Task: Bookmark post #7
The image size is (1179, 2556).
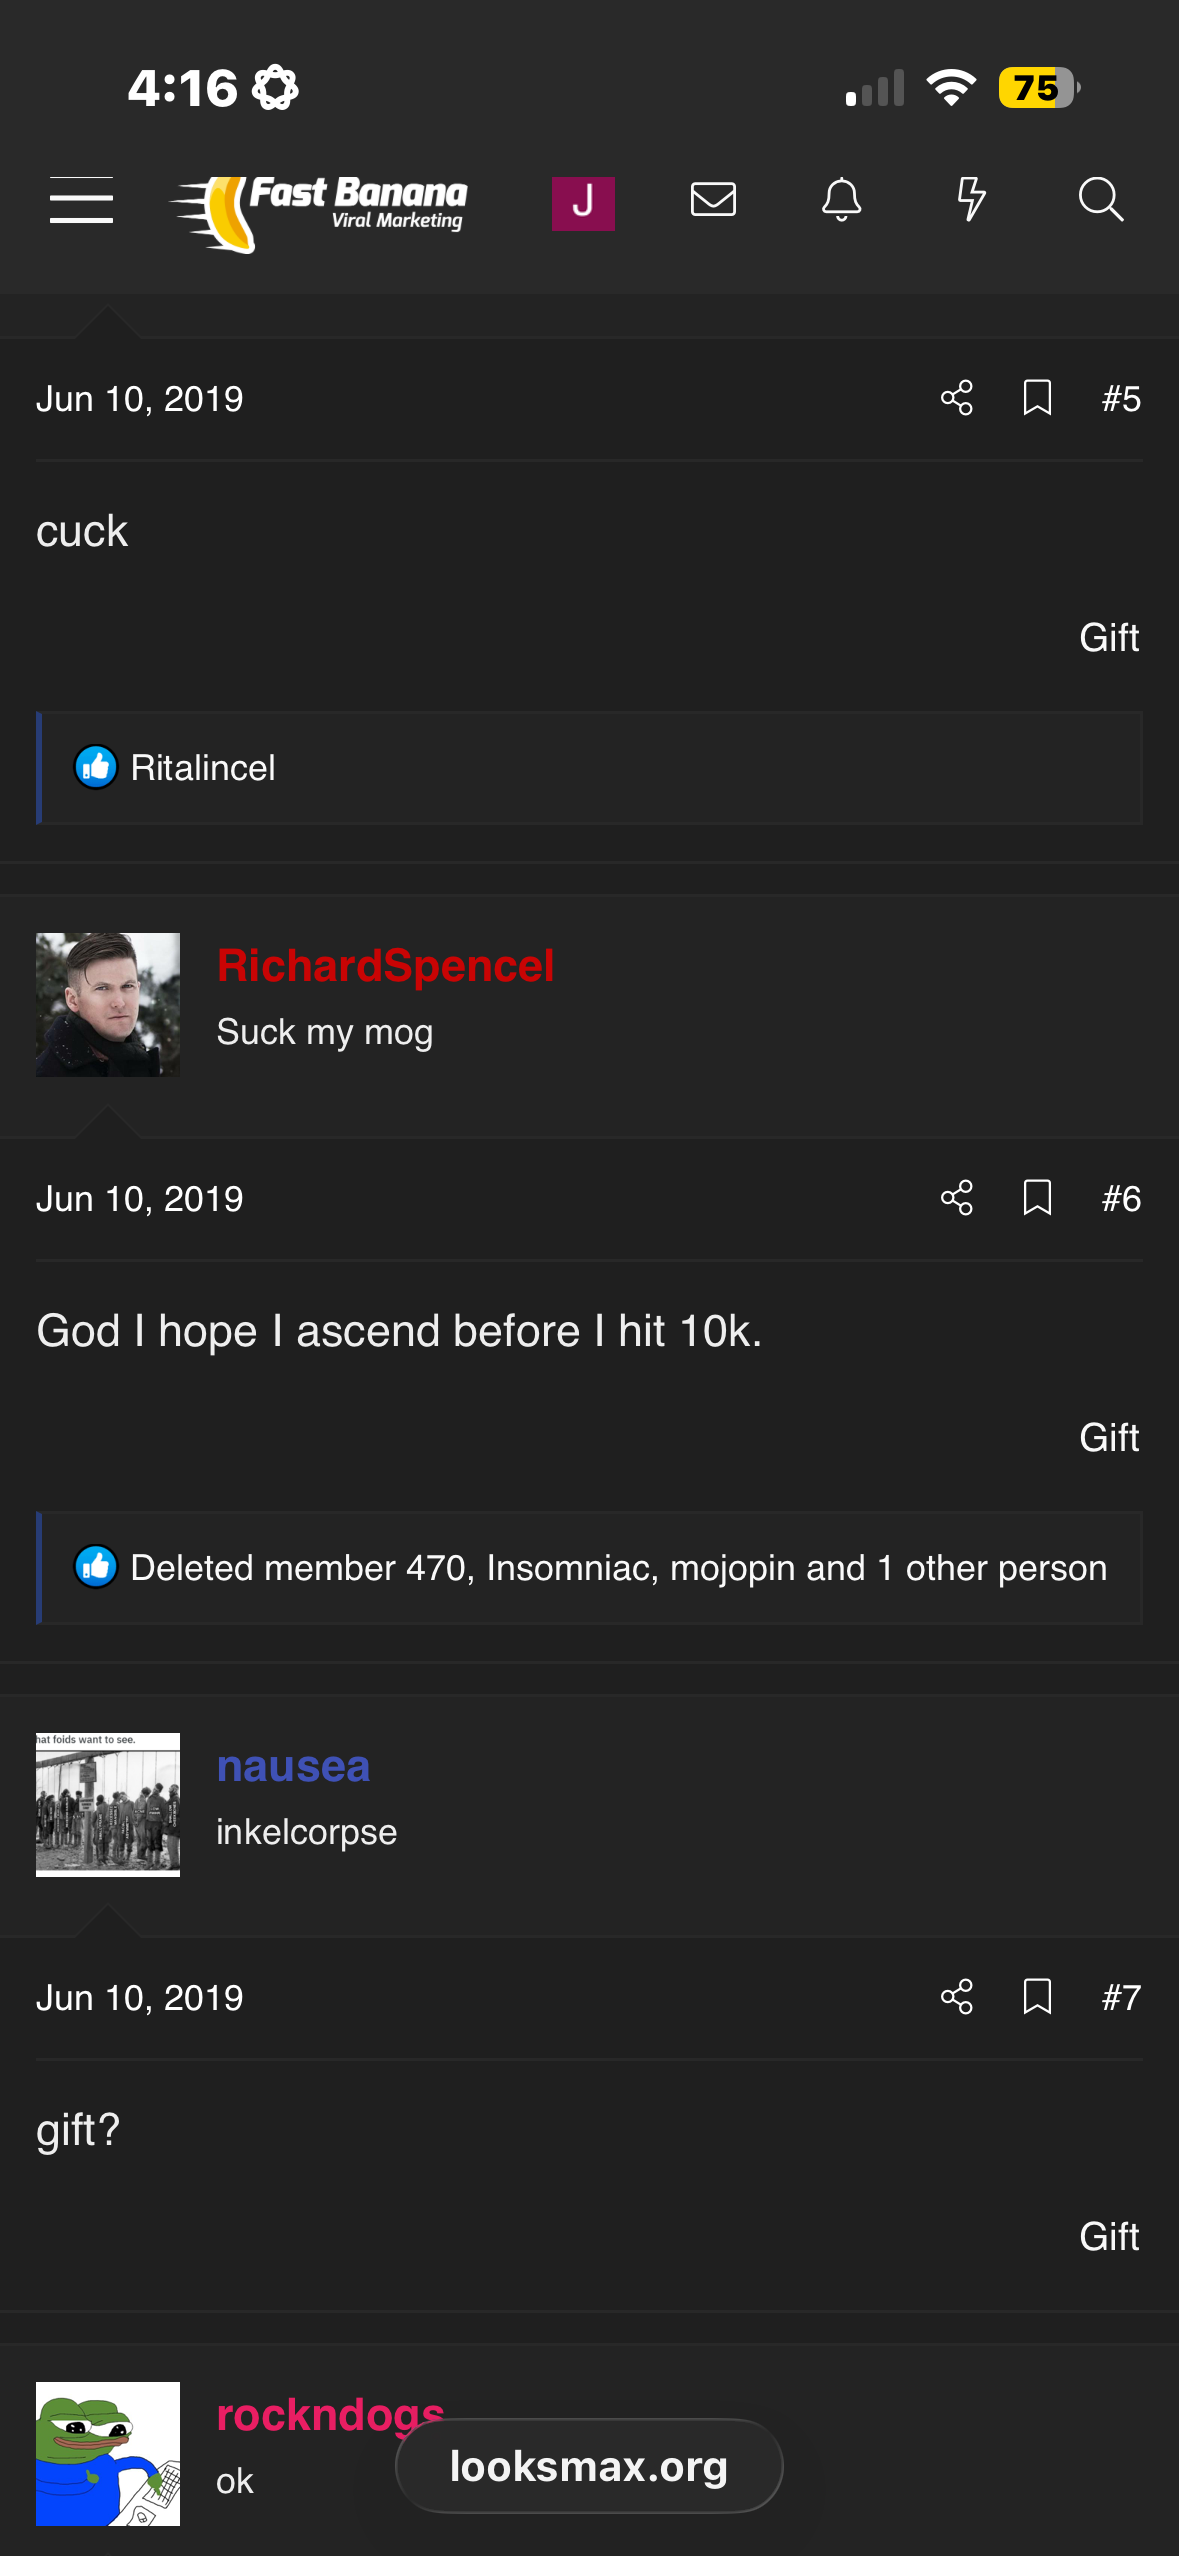Action: point(1037,1997)
